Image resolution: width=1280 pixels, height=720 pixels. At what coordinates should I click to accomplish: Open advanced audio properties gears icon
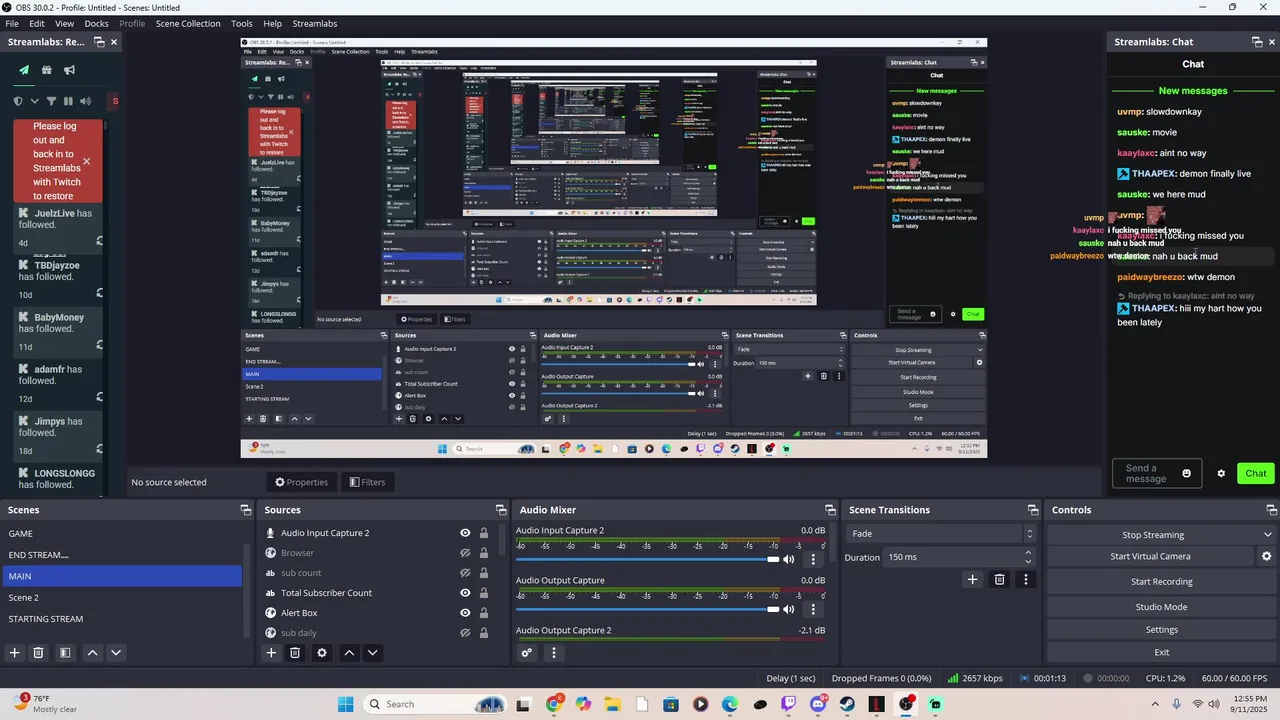527,653
